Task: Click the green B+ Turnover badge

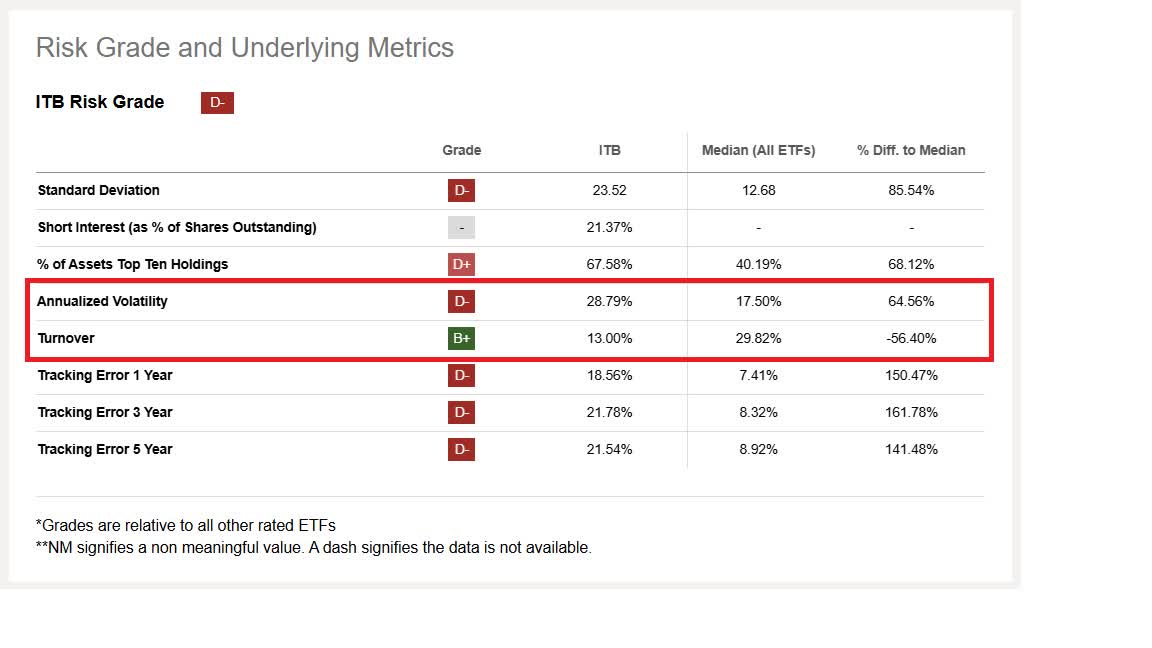Action: (x=461, y=338)
